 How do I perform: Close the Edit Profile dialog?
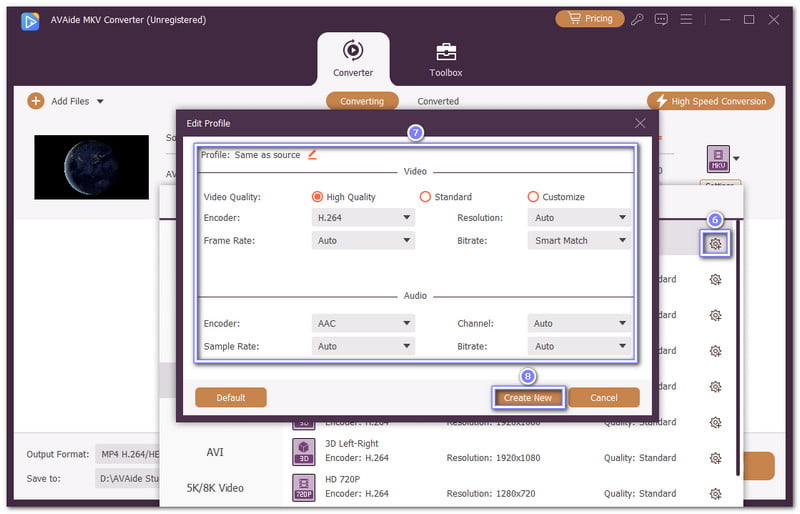click(640, 123)
